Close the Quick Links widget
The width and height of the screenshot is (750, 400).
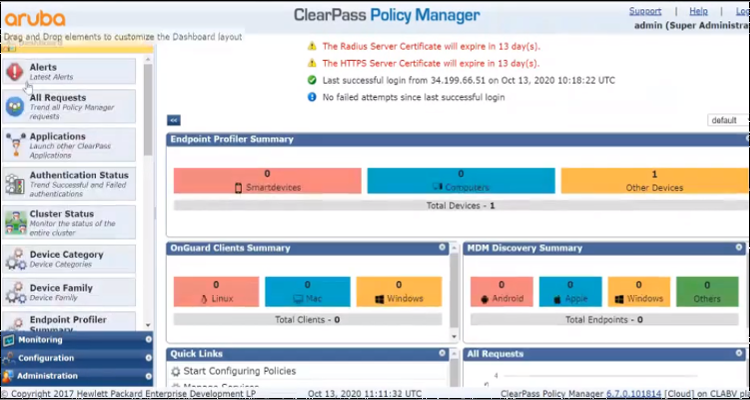(x=442, y=353)
